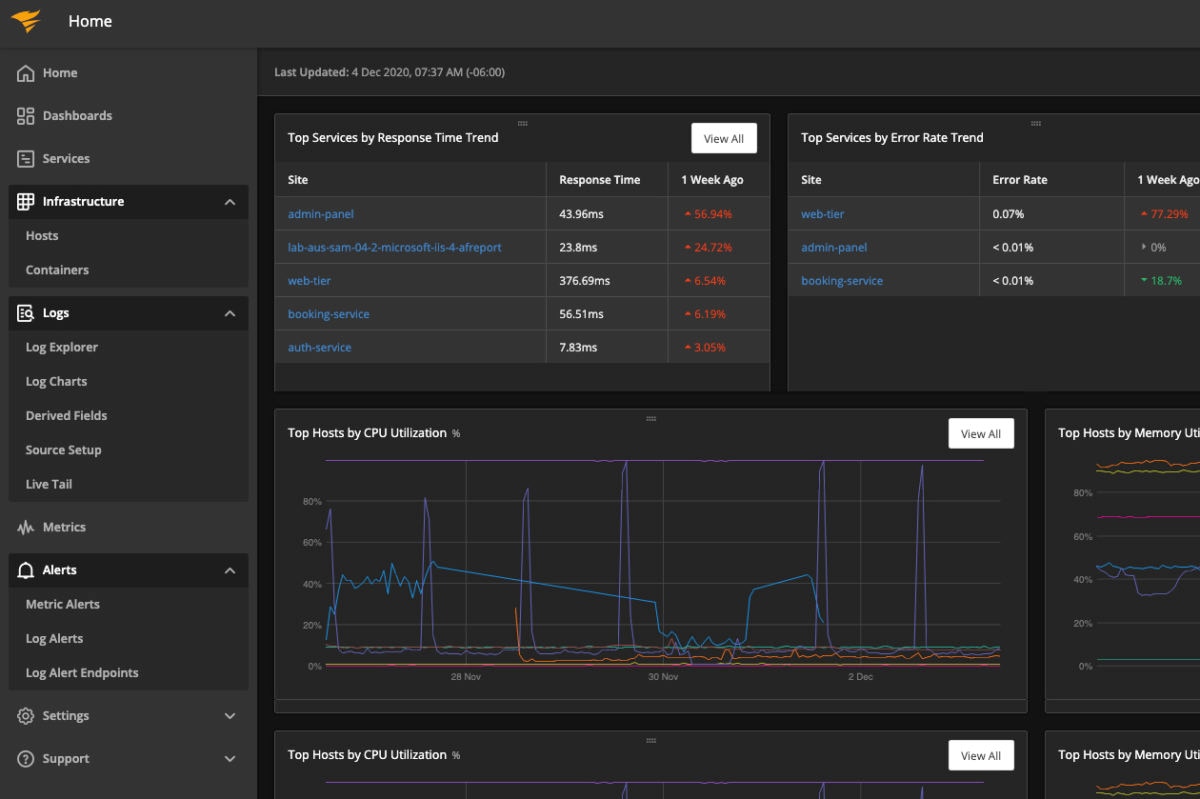This screenshot has height=799, width=1200.
Task: Collapse the Logs section chevron
Action: [230, 312]
